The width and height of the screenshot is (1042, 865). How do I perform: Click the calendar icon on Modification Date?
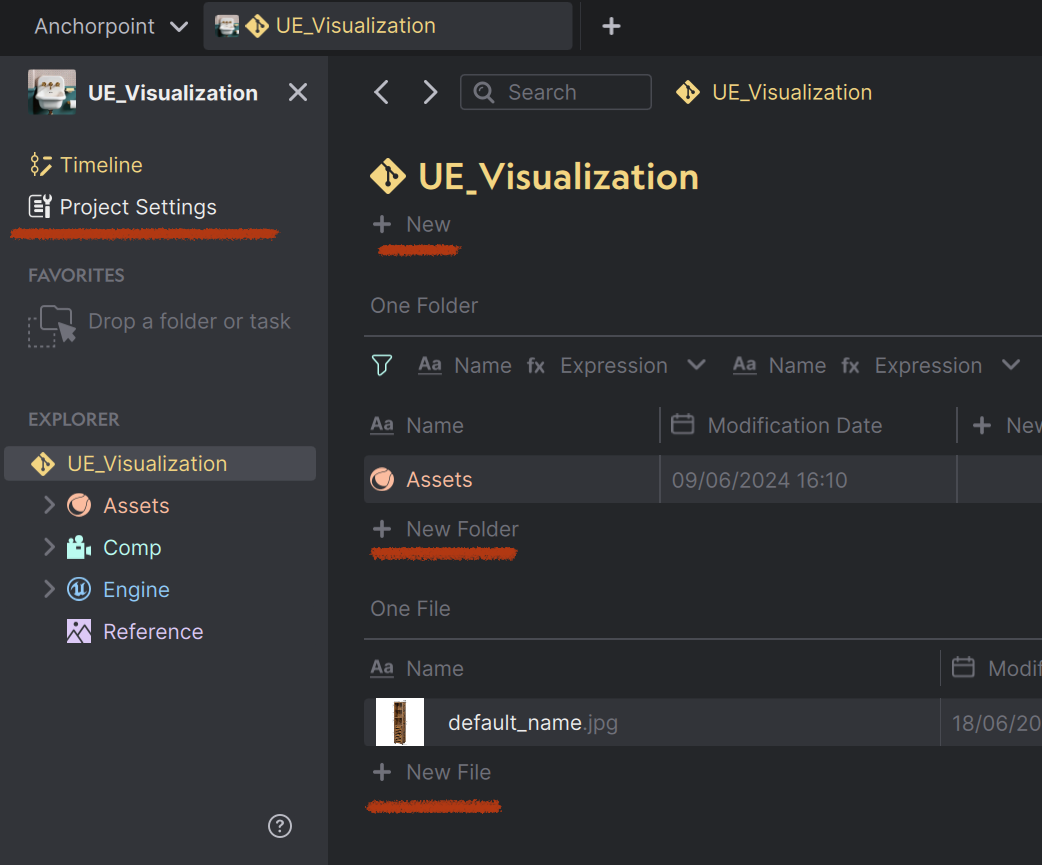pyautogui.click(x=683, y=425)
